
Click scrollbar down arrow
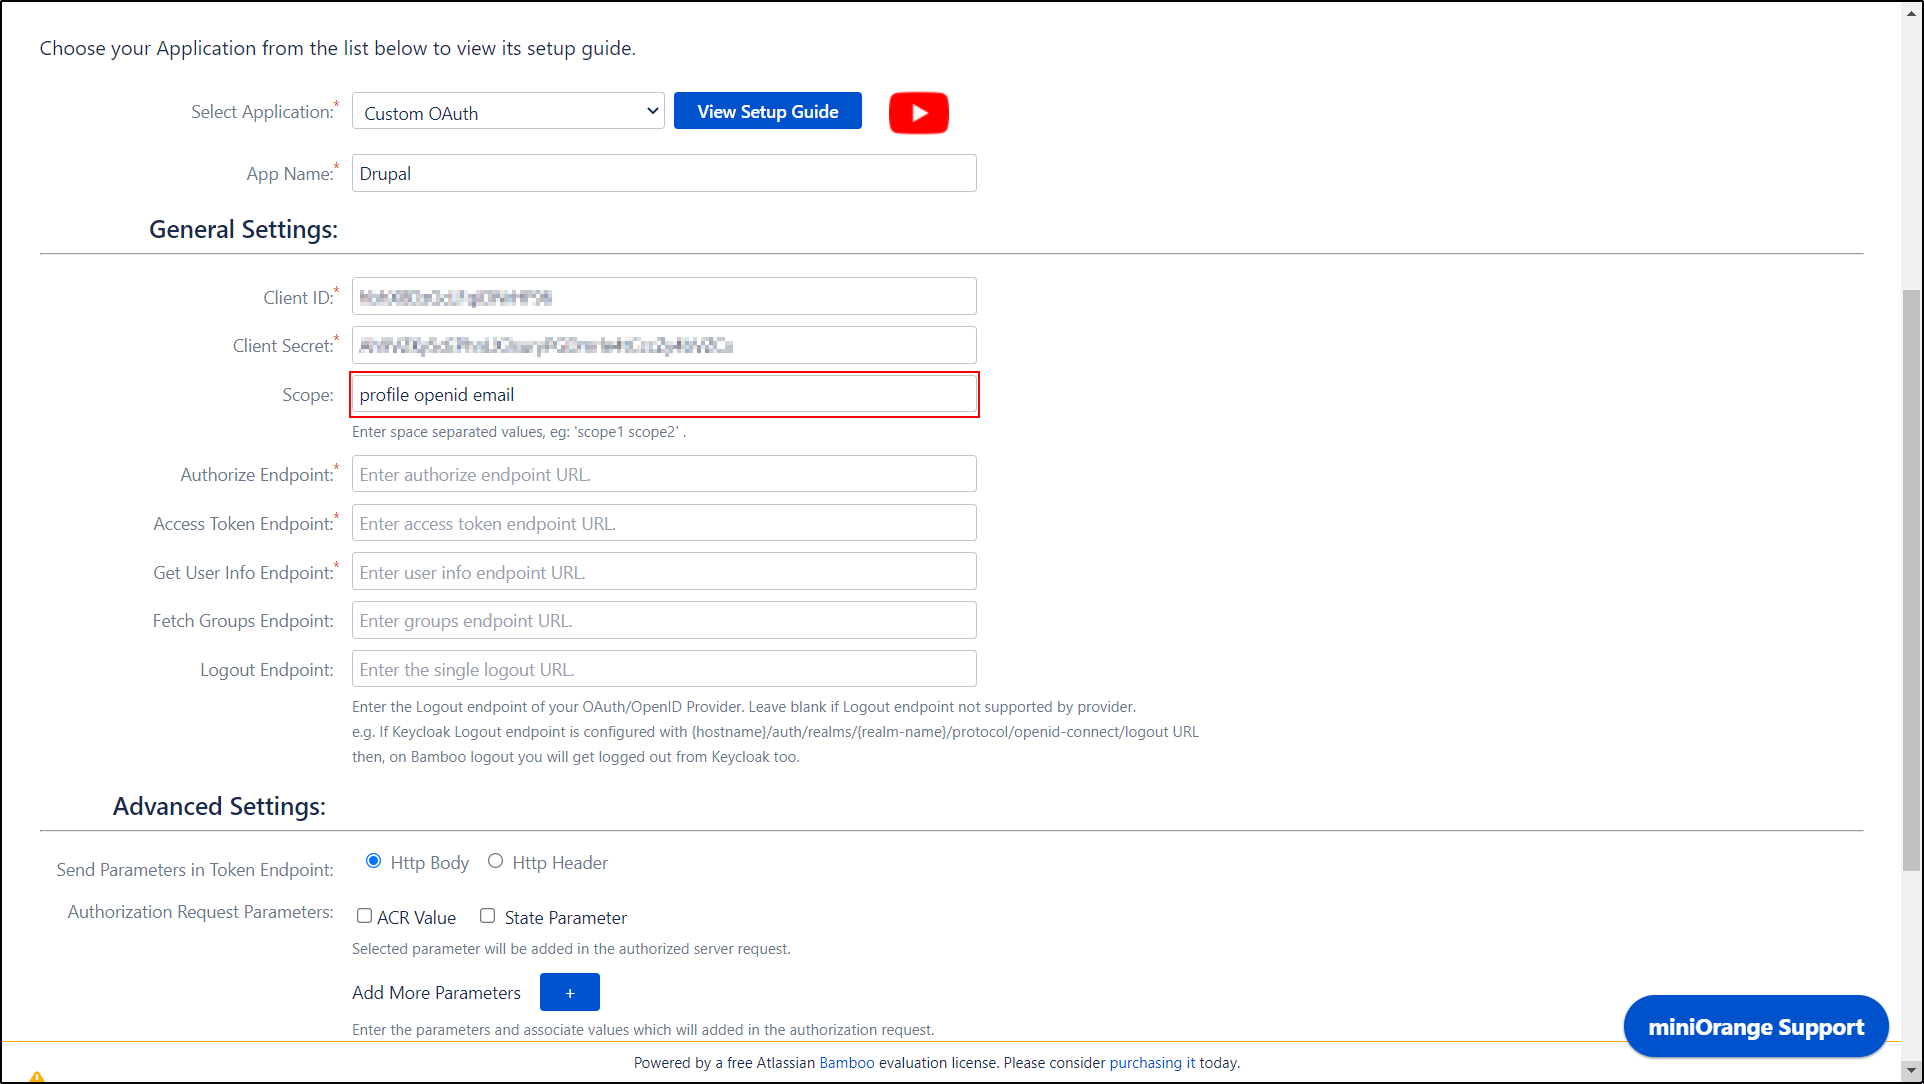(x=1911, y=1069)
